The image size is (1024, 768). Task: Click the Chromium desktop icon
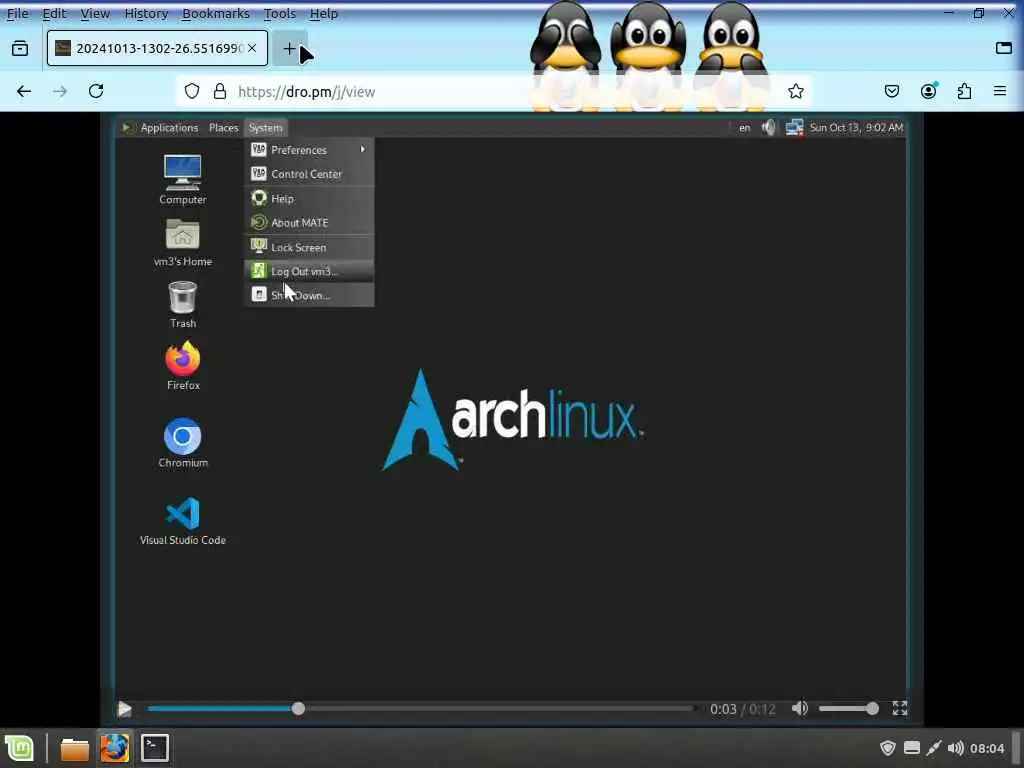pyautogui.click(x=183, y=443)
